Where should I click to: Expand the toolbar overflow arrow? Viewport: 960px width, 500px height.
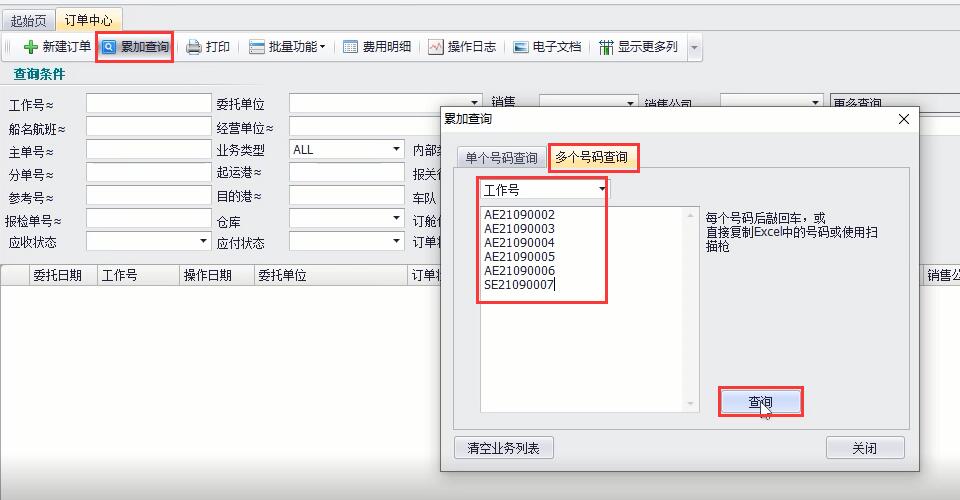(x=694, y=47)
